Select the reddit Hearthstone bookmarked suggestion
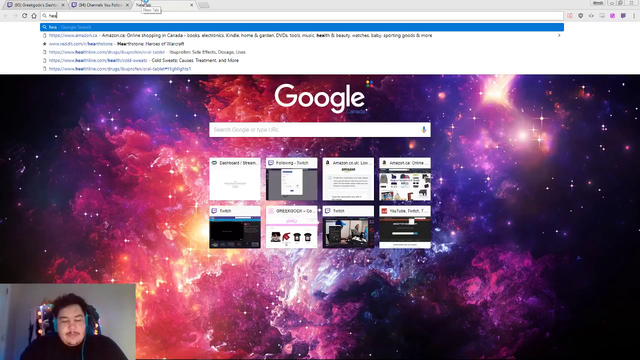The width and height of the screenshot is (640, 360). pos(302,44)
